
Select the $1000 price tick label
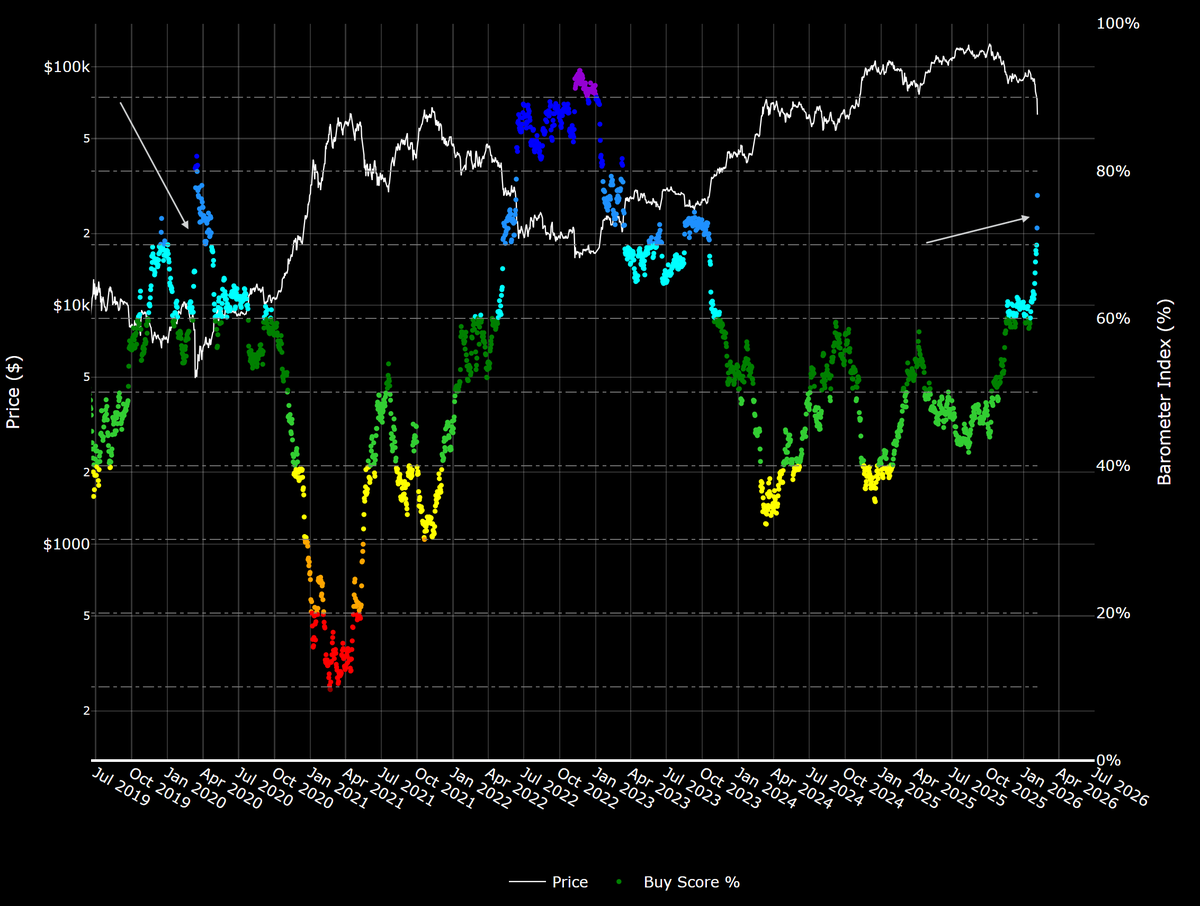[x=69, y=543]
